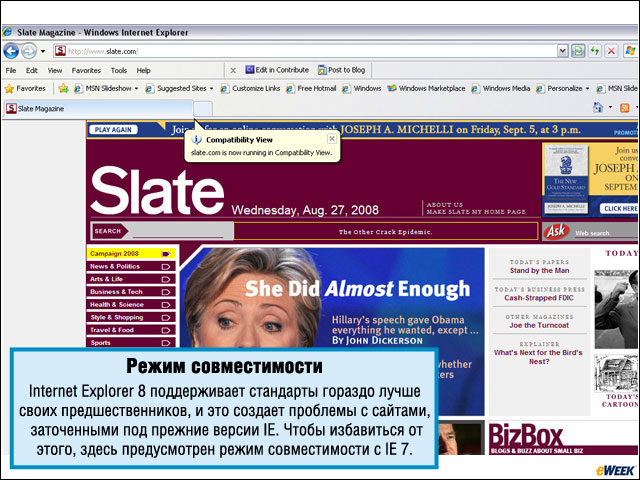Viewport: 640px width, 480px height.
Task: Click the red Ask logo icon
Action: 556,231
